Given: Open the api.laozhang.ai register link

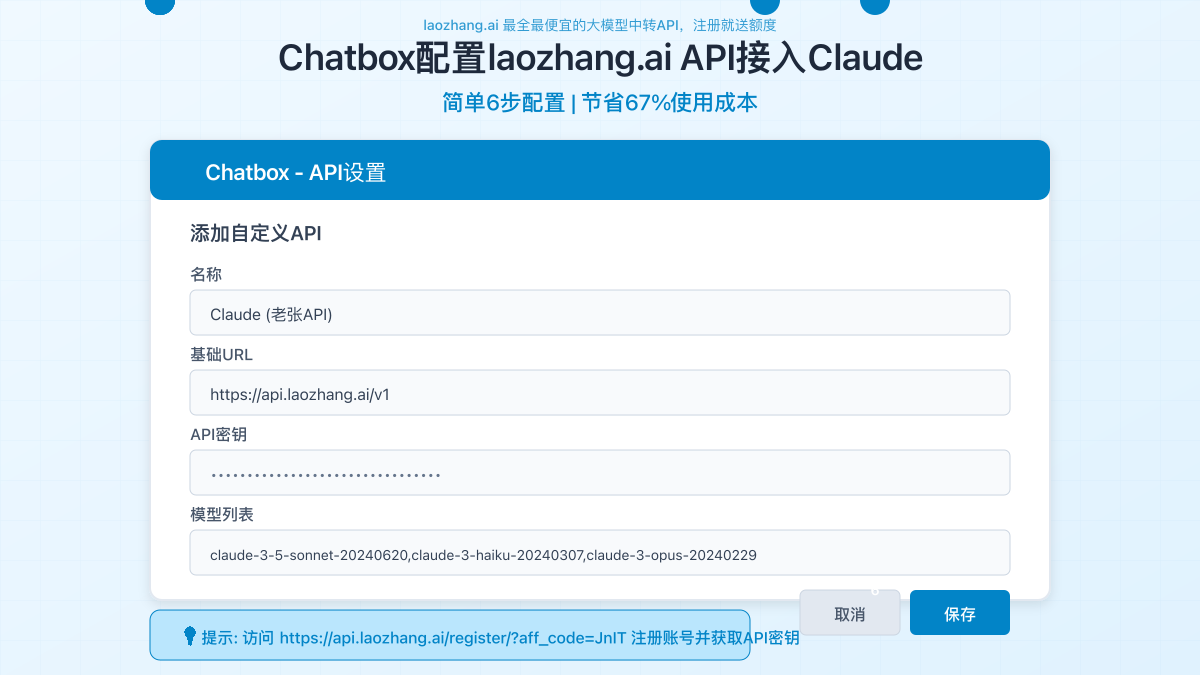Looking at the screenshot, I should (451, 638).
